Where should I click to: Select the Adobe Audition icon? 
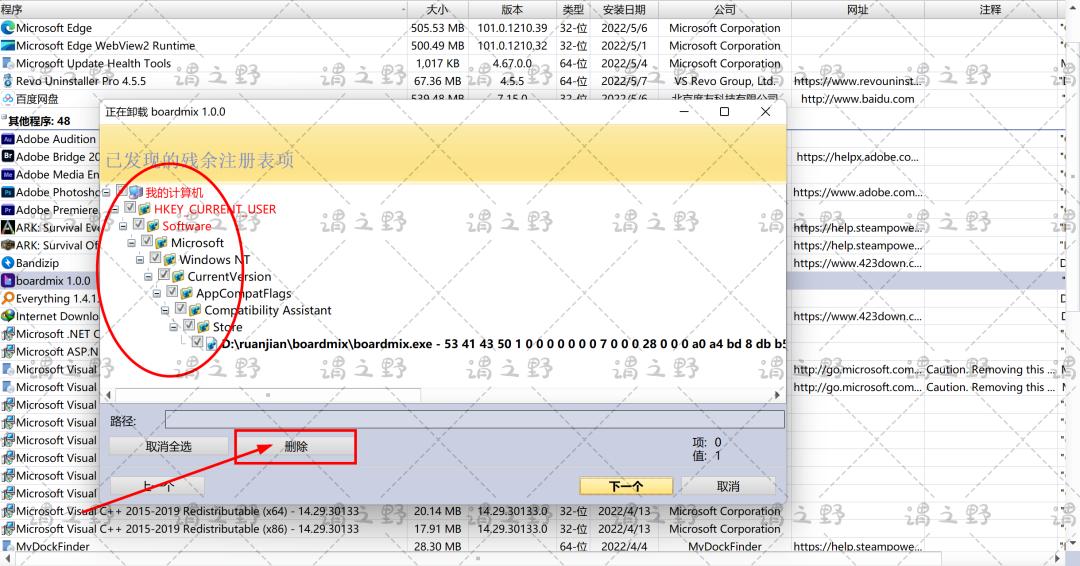(x=8, y=139)
